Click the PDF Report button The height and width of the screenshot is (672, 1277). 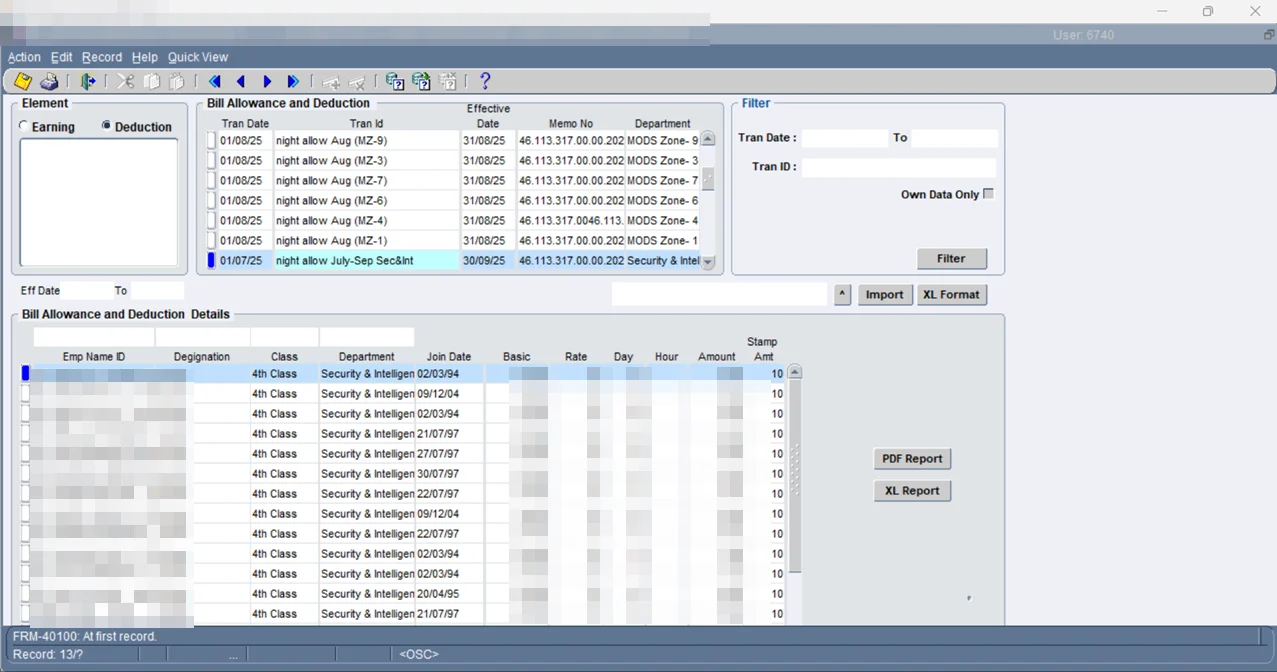(912, 459)
